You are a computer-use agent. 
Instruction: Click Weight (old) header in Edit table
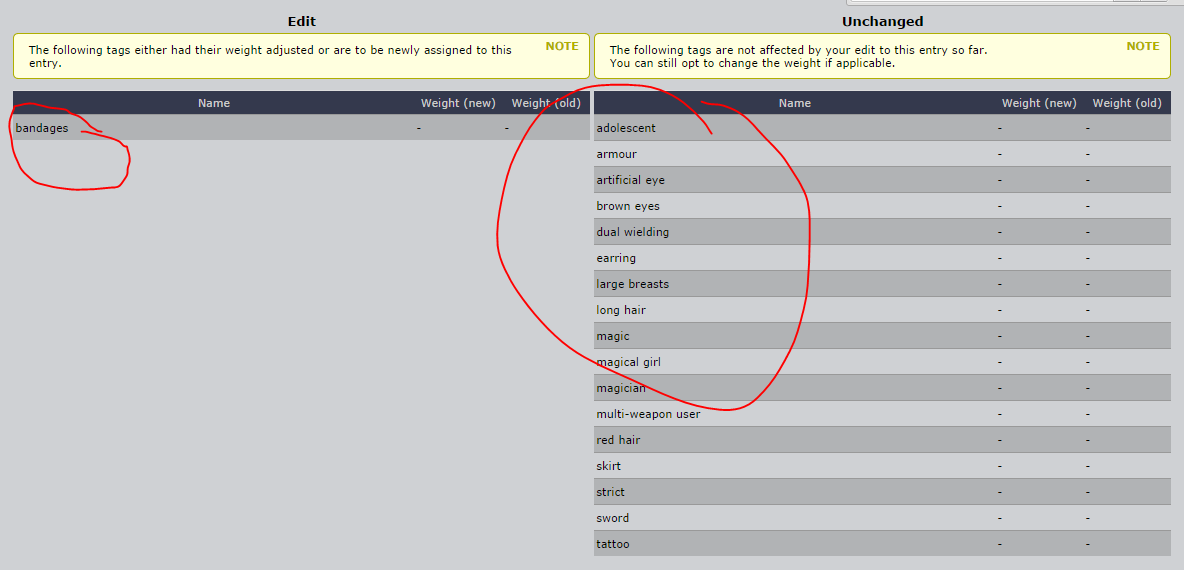[546, 103]
